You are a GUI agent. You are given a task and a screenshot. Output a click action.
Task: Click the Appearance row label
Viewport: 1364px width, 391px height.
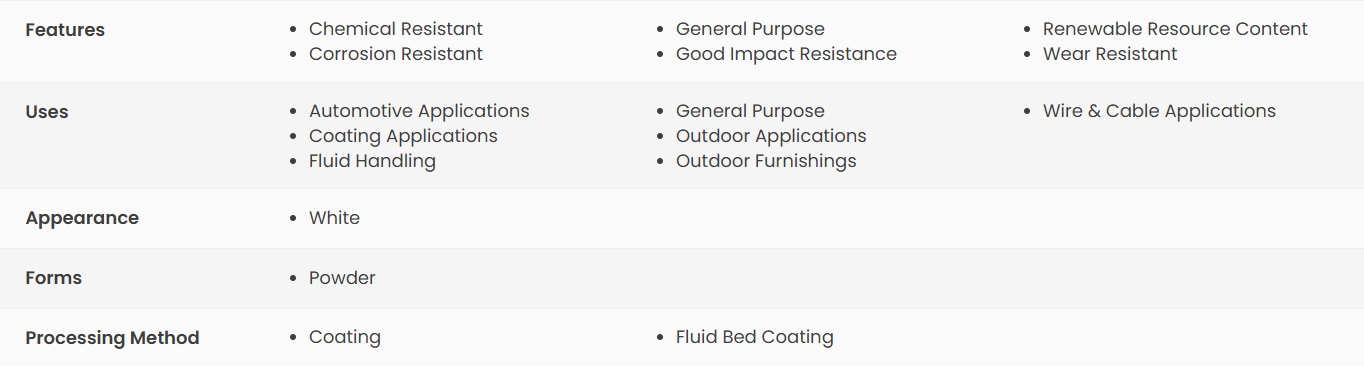tap(82, 218)
